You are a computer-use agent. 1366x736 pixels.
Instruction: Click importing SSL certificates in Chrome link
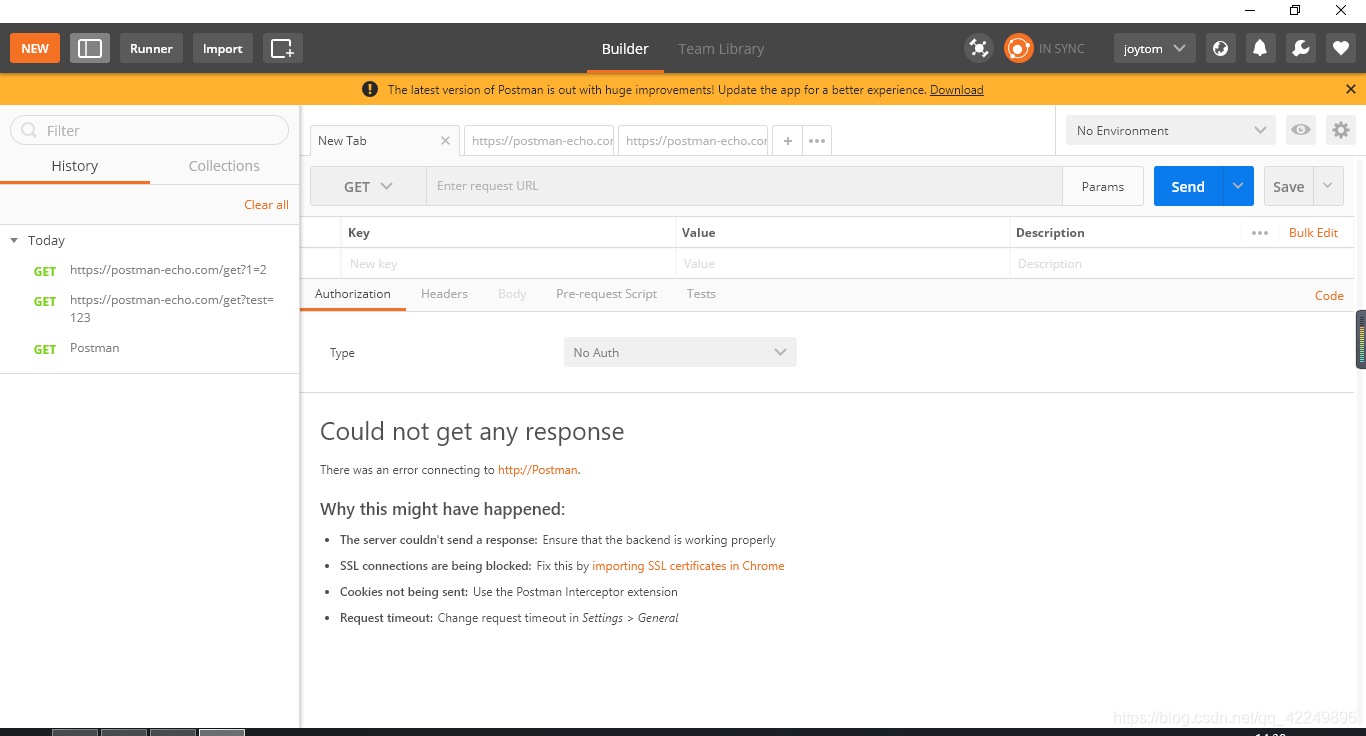(x=688, y=566)
